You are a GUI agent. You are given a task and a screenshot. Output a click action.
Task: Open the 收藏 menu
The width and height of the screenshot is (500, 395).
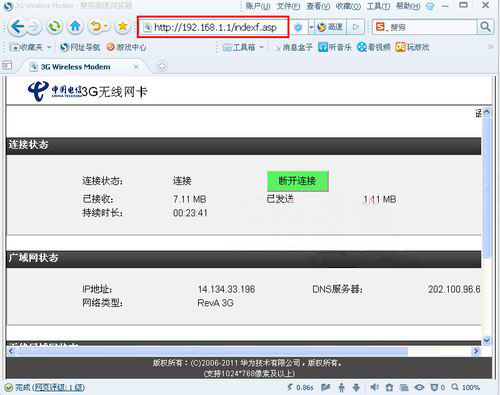coord(348,6)
